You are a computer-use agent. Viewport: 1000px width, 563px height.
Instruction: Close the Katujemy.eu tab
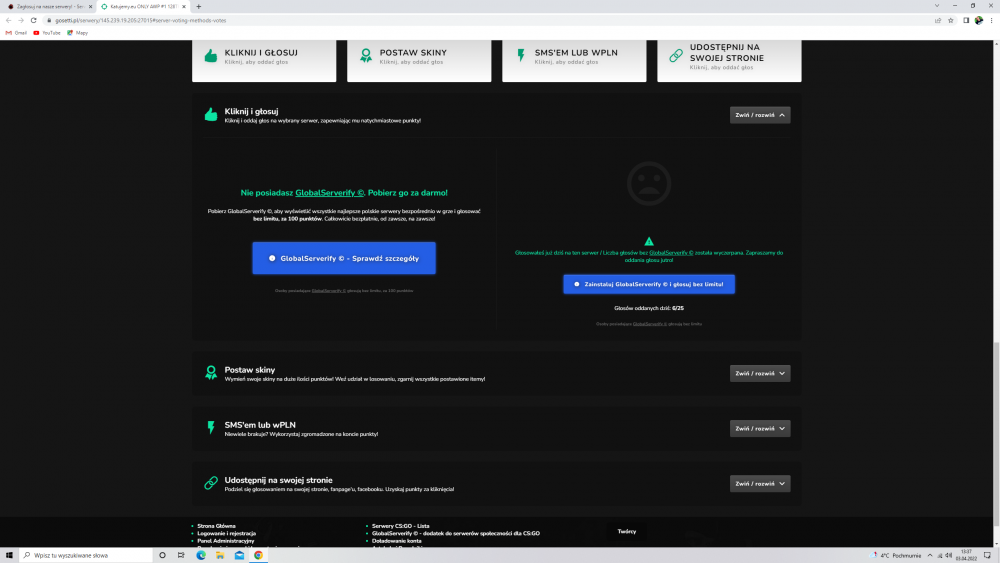pyautogui.click(x=184, y=6)
